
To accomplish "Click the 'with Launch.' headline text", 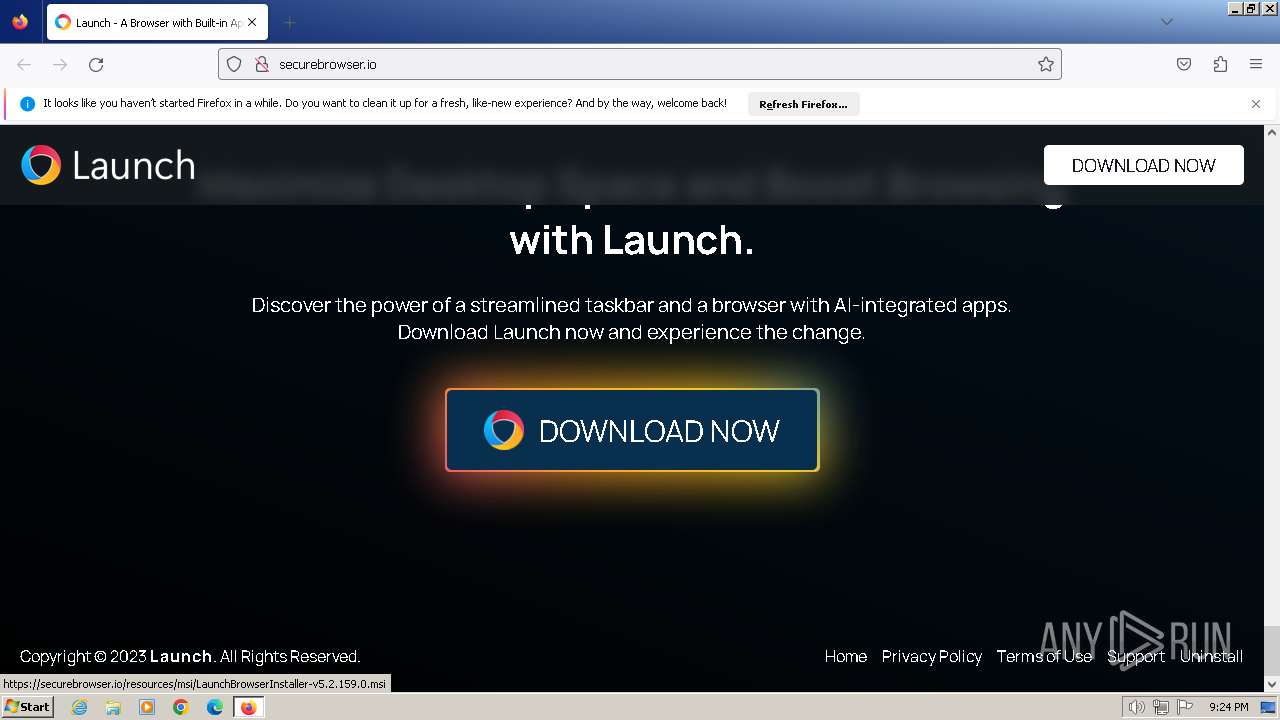I will pos(632,240).
